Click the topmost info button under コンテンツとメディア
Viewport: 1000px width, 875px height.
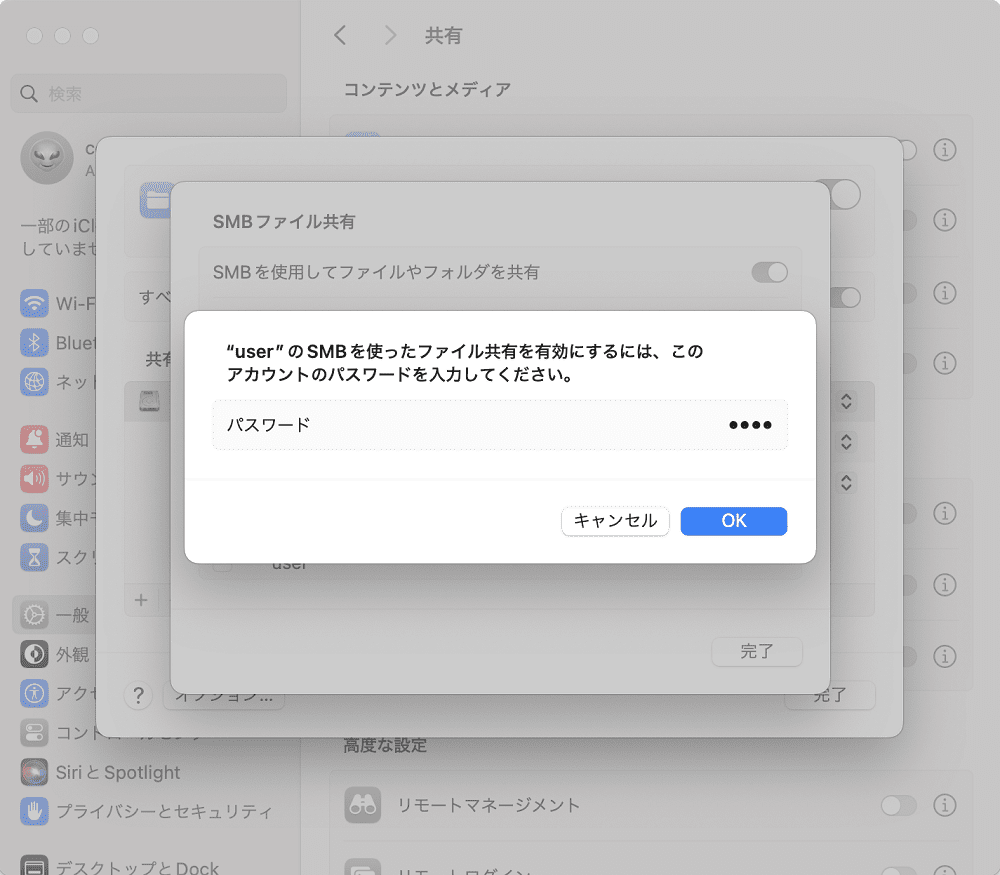945,150
